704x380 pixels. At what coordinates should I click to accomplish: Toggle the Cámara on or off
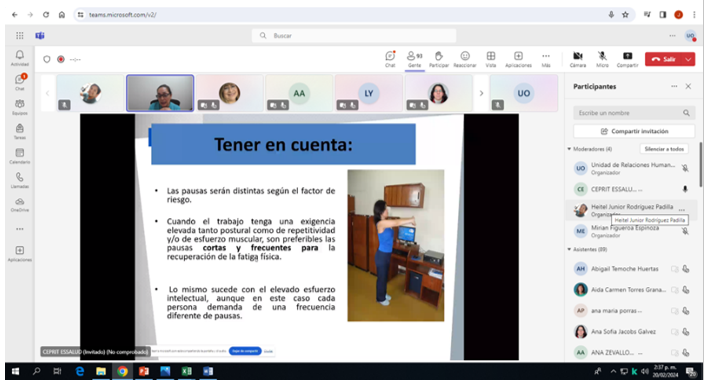[x=578, y=59]
